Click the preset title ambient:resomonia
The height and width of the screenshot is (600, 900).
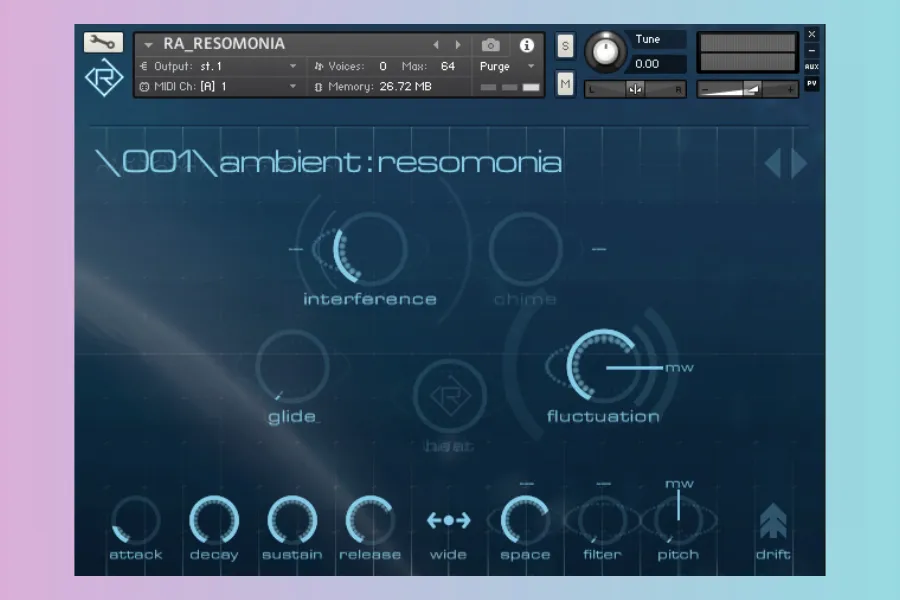[390, 162]
